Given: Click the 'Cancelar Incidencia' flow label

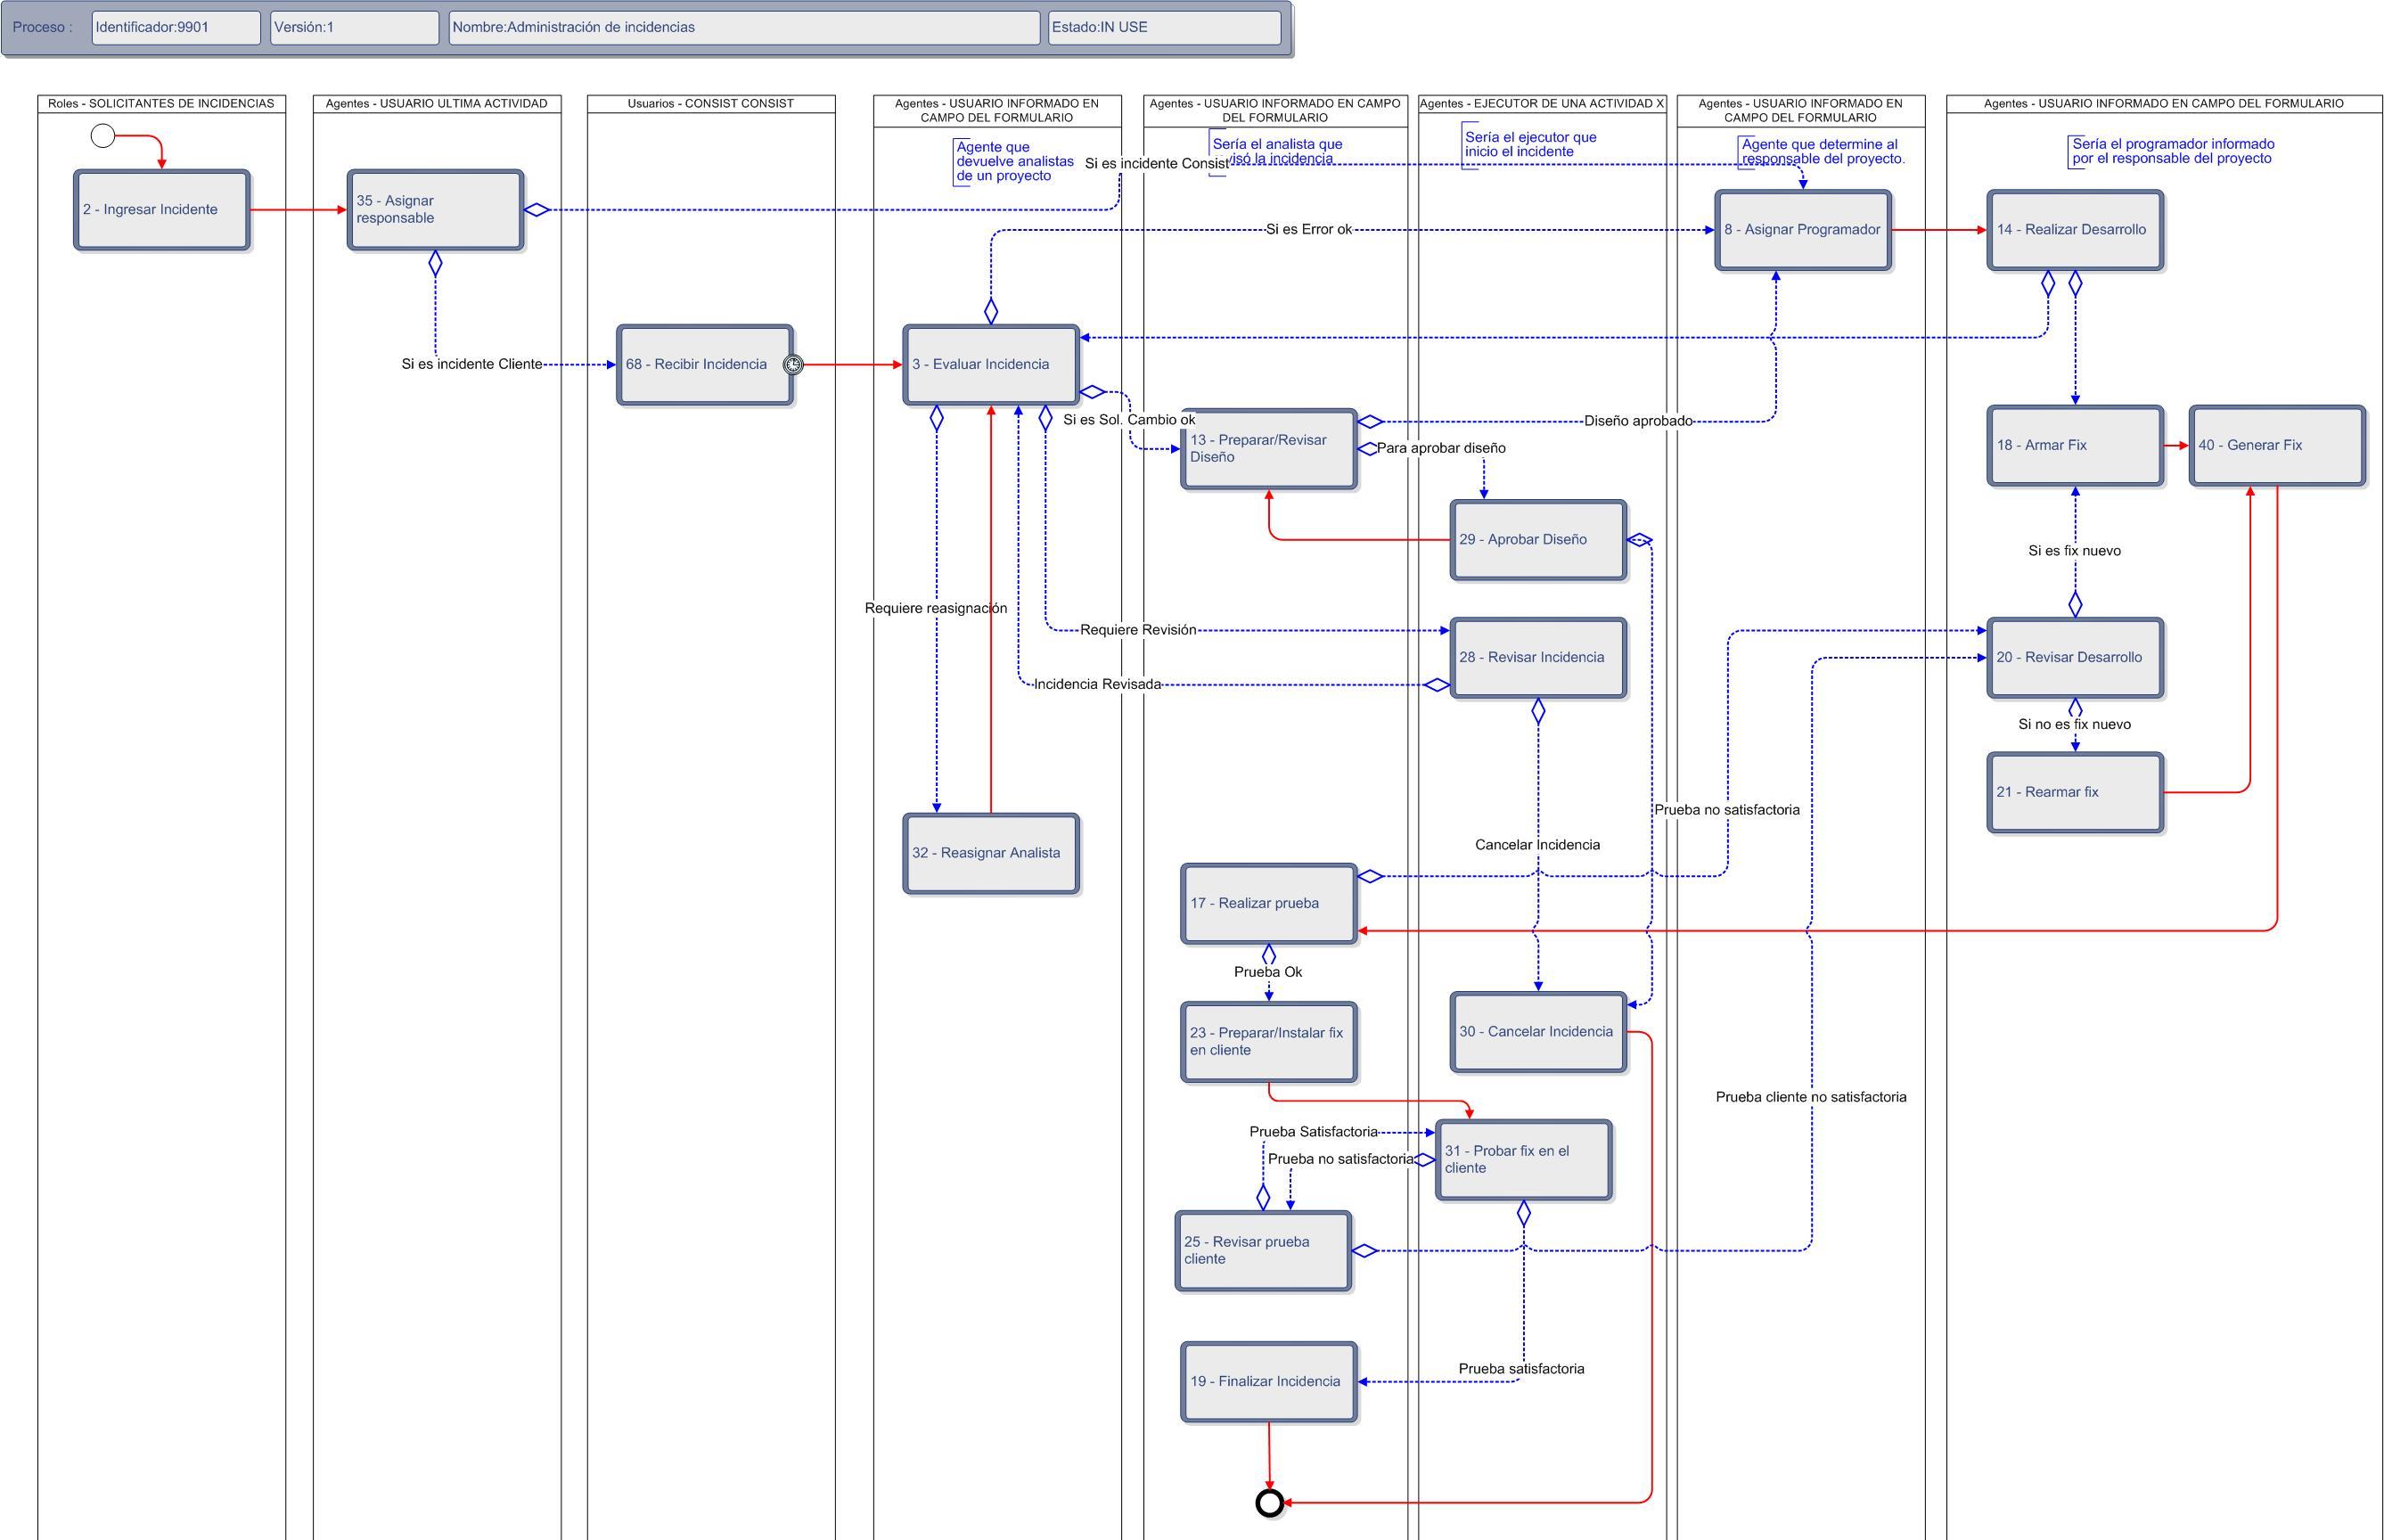Looking at the screenshot, I should coord(1538,845).
